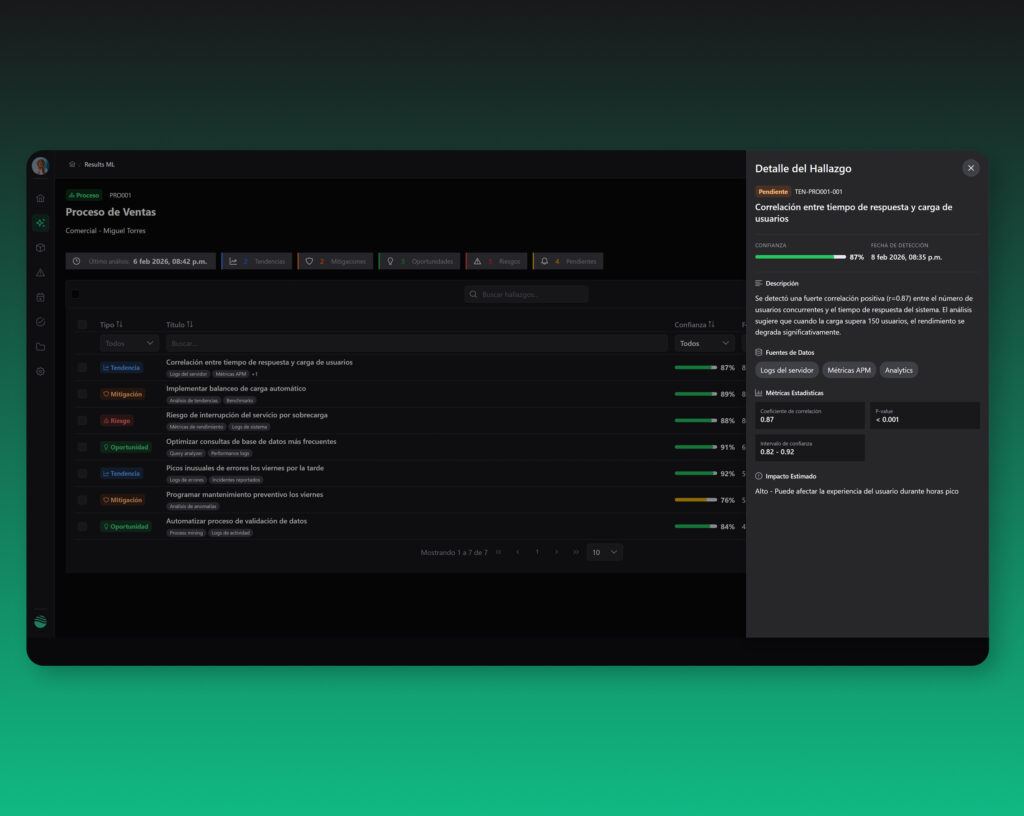Expand the Tipo filter Todos dropdown
Viewport: 1024px width, 816px height.
point(129,343)
